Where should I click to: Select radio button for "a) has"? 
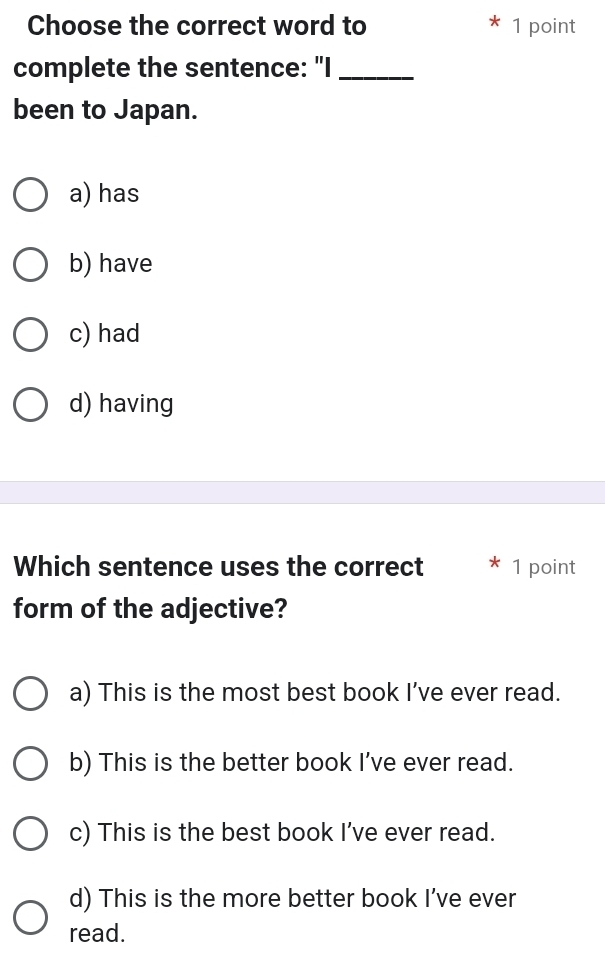pyautogui.click(x=30, y=195)
